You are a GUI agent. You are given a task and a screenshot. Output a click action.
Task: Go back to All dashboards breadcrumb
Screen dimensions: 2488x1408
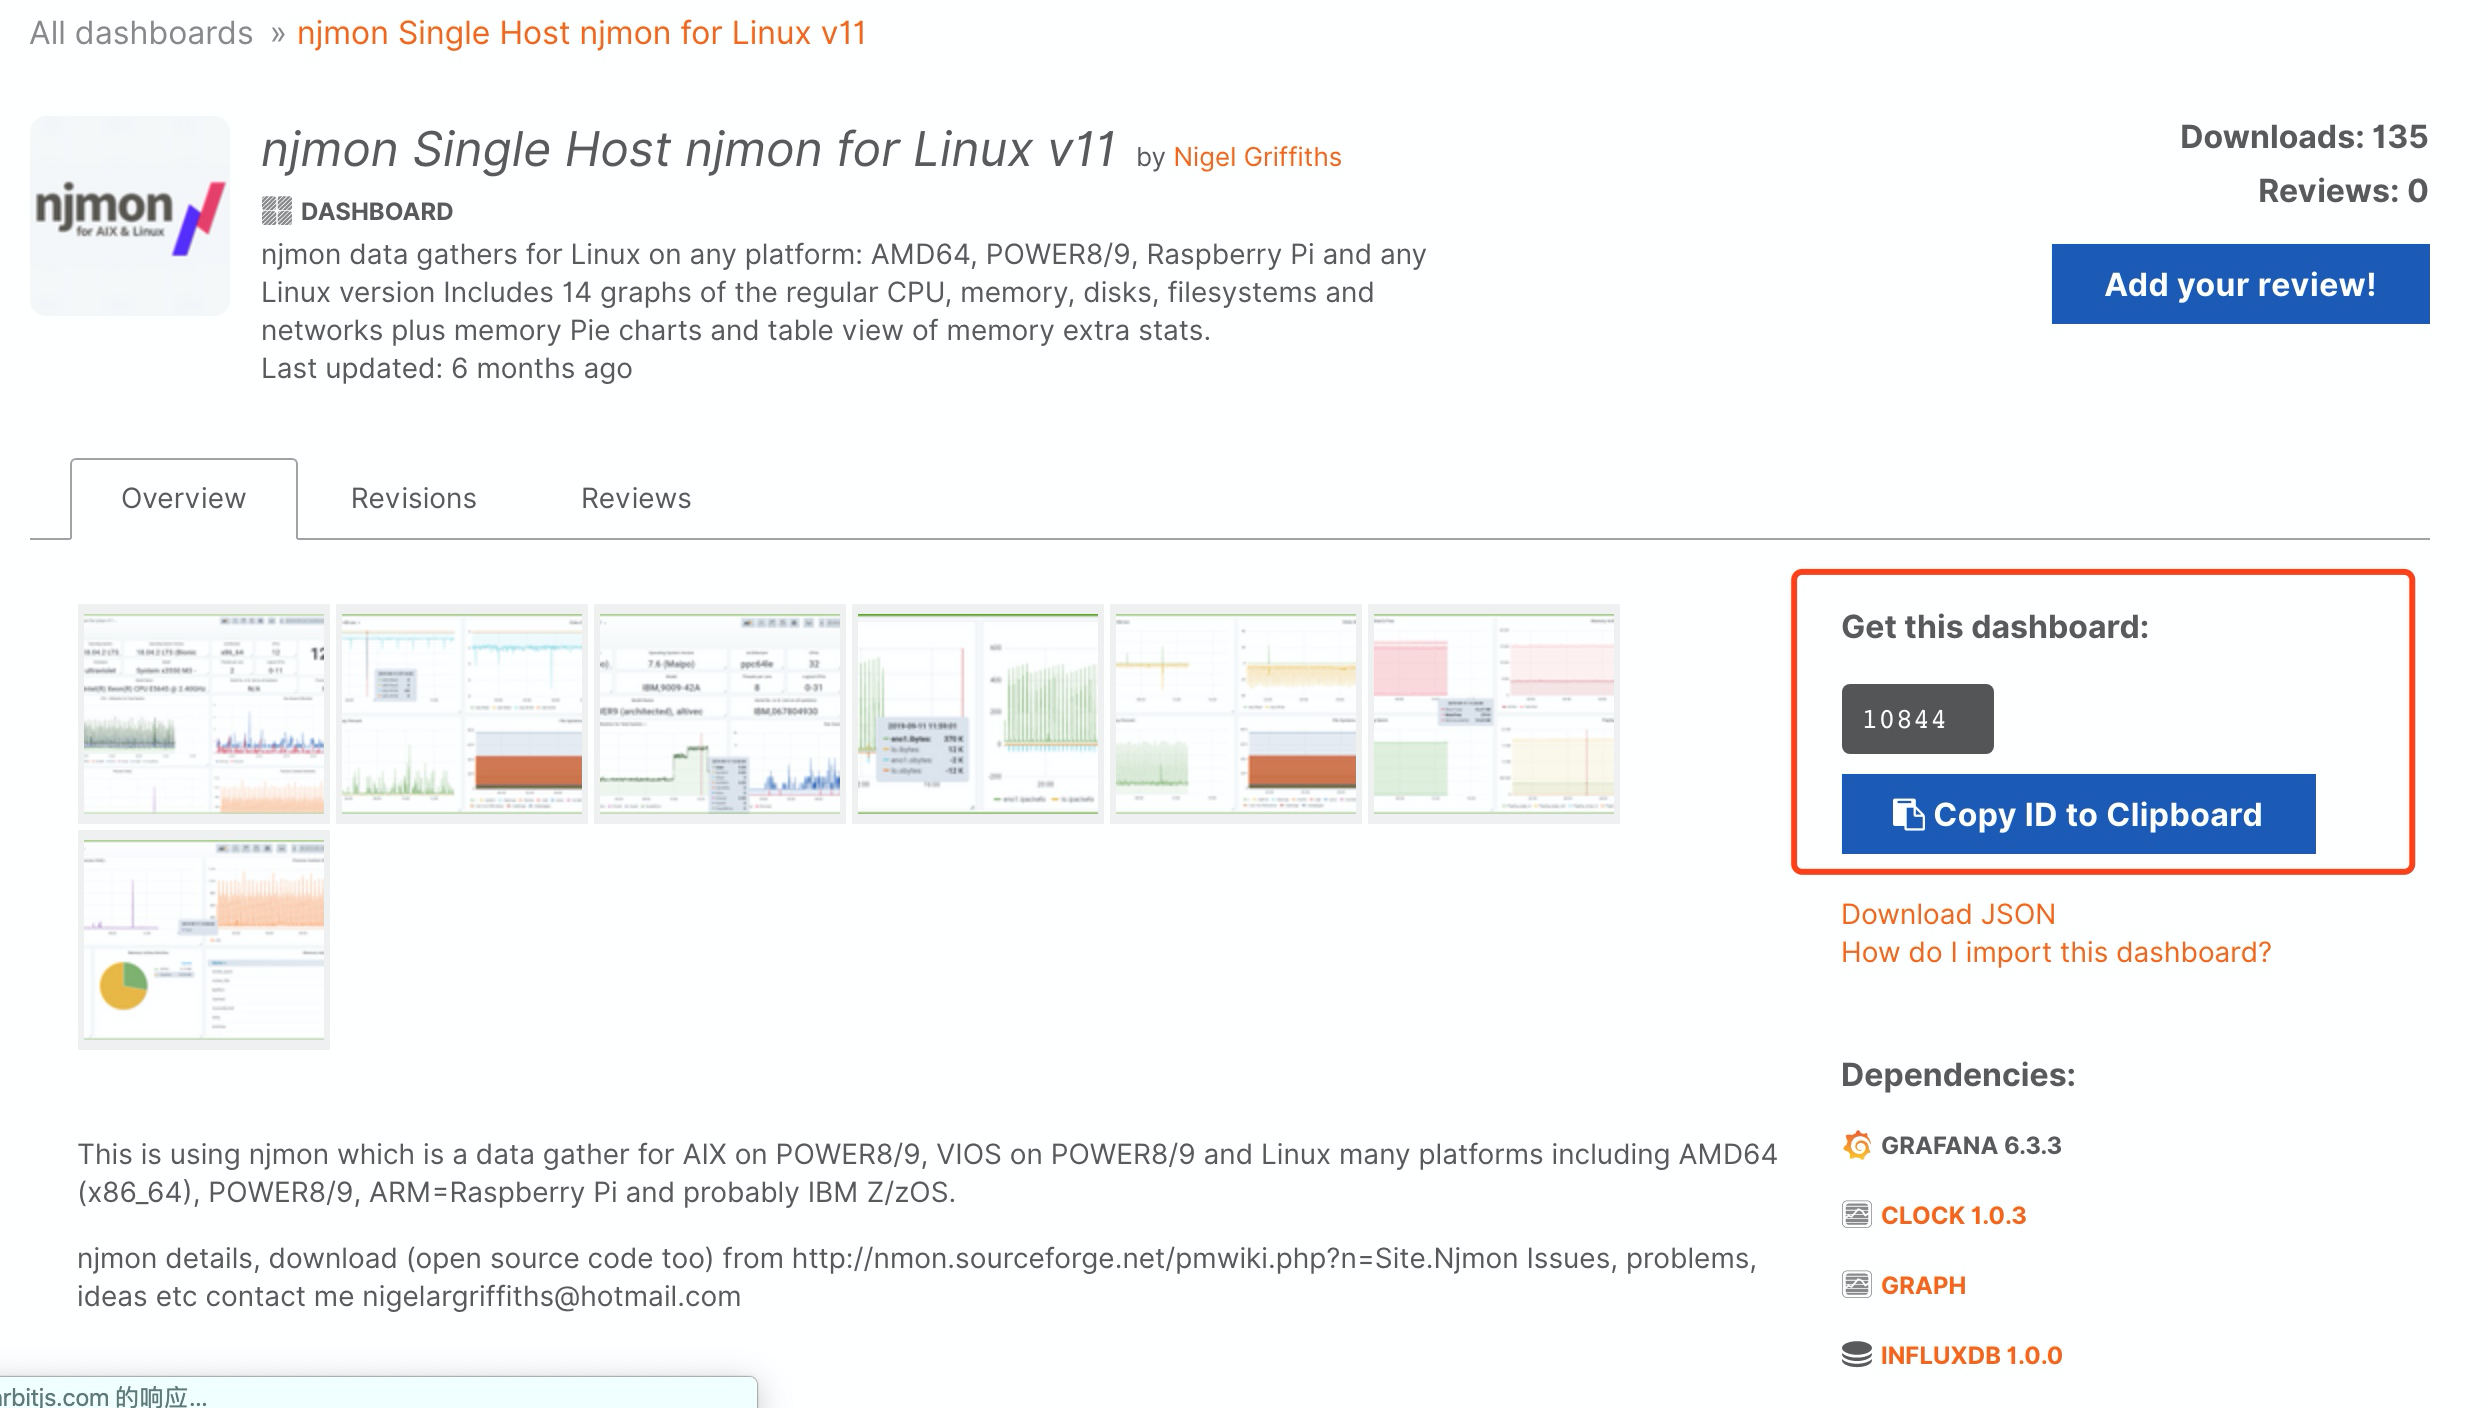tap(141, 33)
